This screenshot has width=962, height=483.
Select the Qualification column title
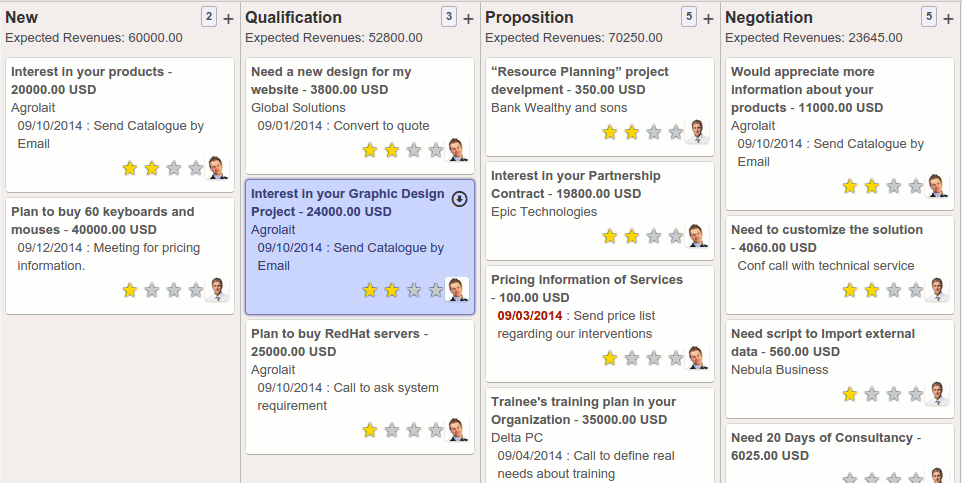[293, 17]
